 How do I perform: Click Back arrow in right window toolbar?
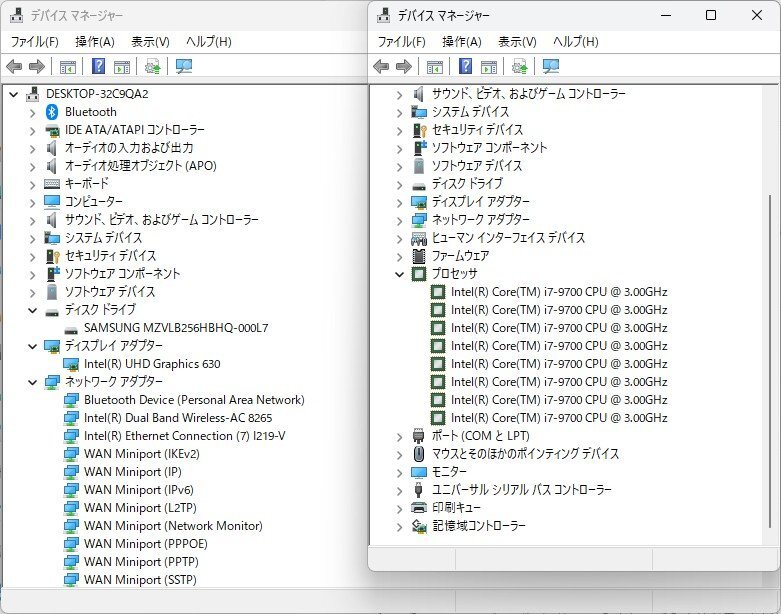pyautogui.click(x=381, y=66)
